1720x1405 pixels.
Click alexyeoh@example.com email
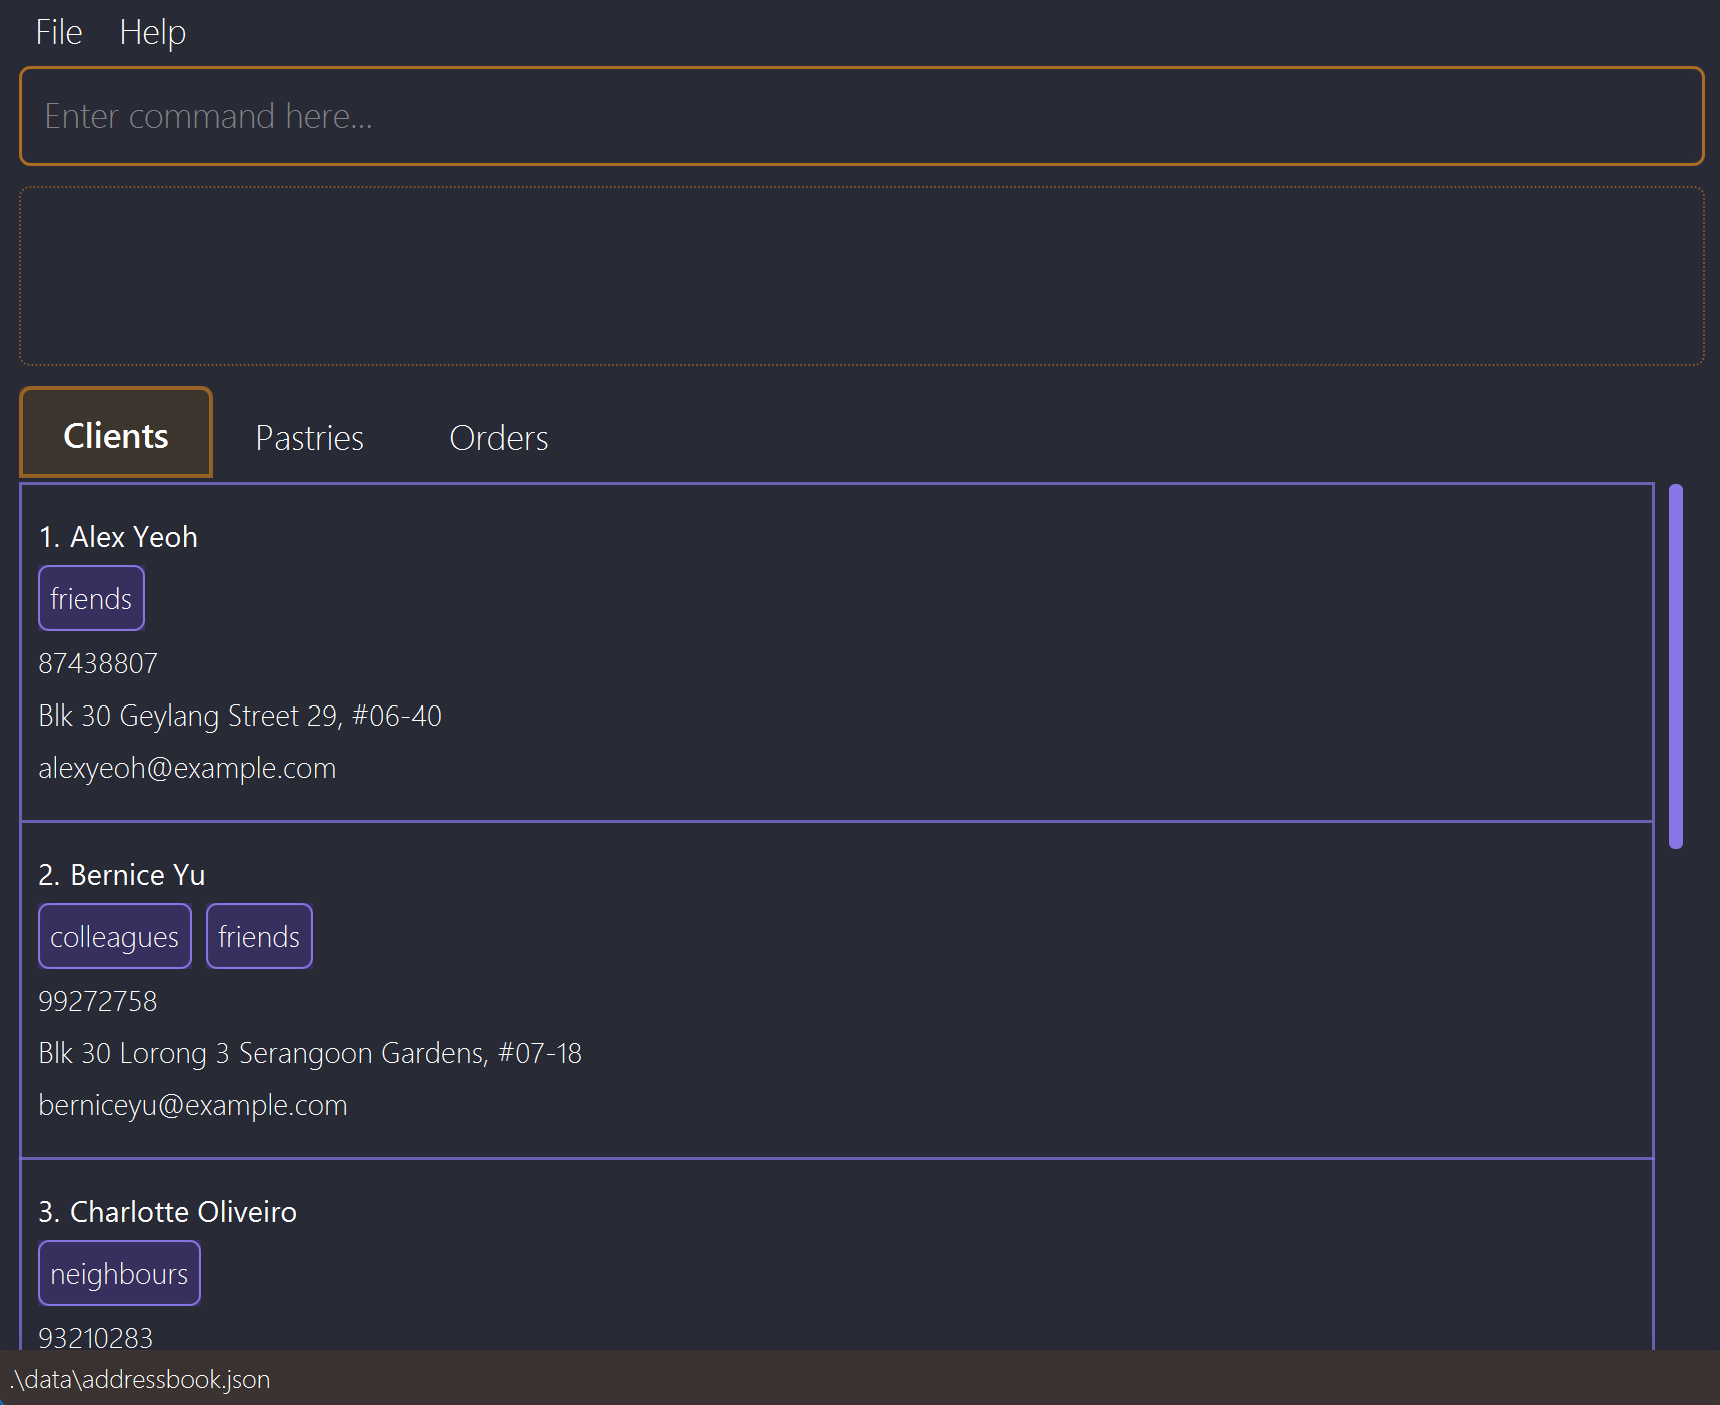point(187,768)
